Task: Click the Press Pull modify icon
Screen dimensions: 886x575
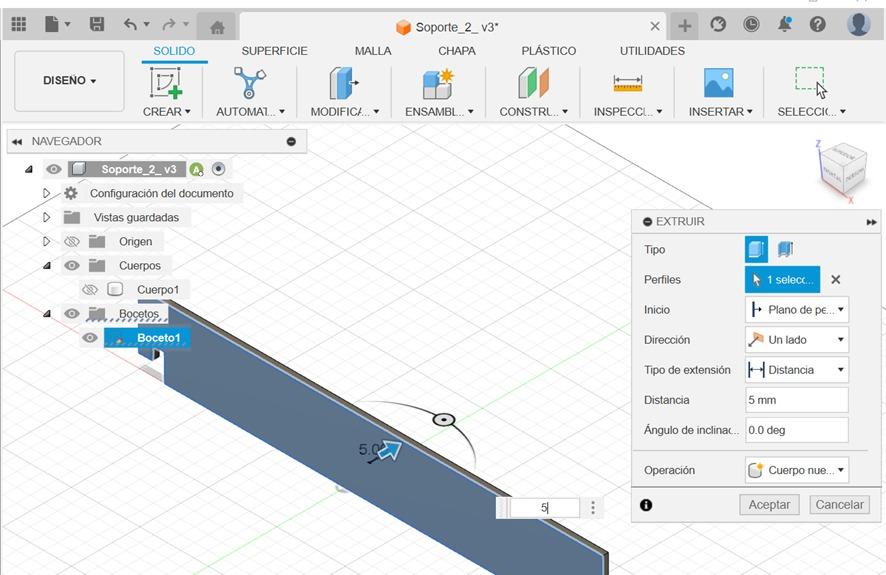Action: (x=344, y=83)
